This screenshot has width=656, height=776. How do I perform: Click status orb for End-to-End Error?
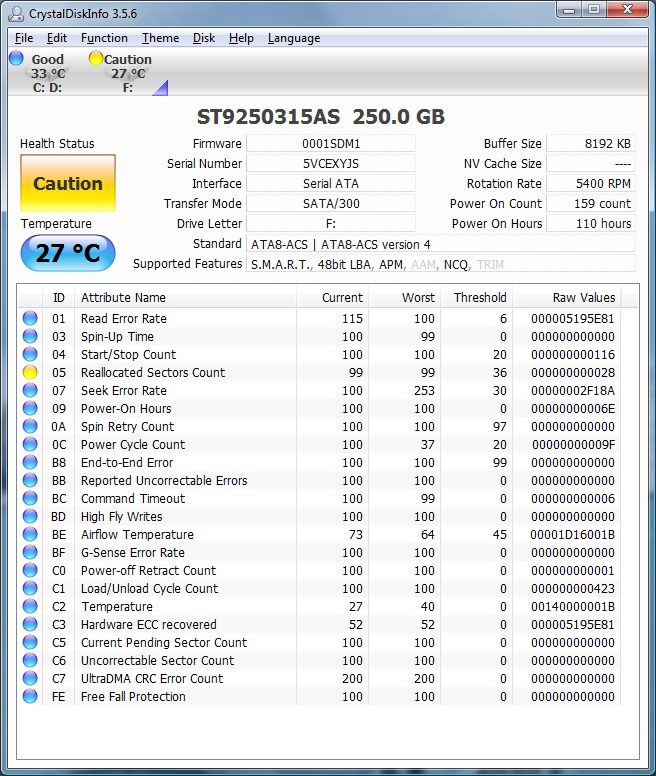coord(30,462)
